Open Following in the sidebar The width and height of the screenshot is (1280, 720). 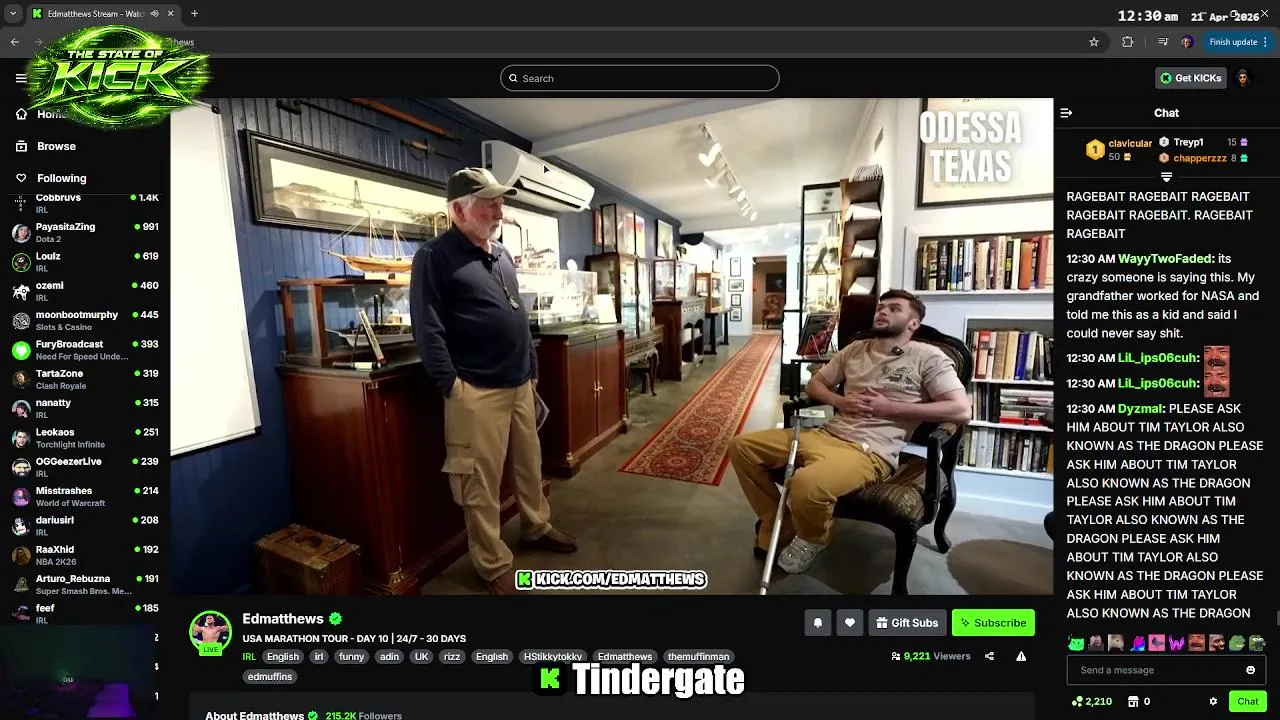61,178
